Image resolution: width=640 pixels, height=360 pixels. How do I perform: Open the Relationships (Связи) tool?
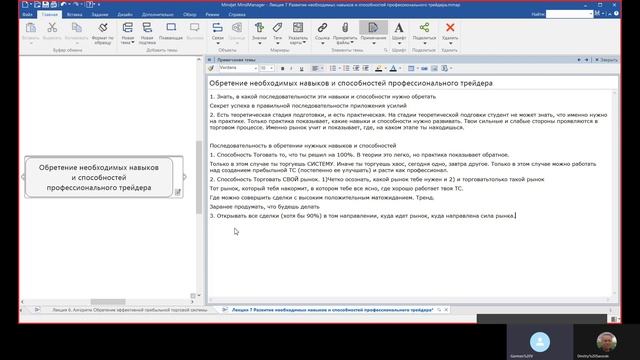pyautogui.click(x=218, y=28)
